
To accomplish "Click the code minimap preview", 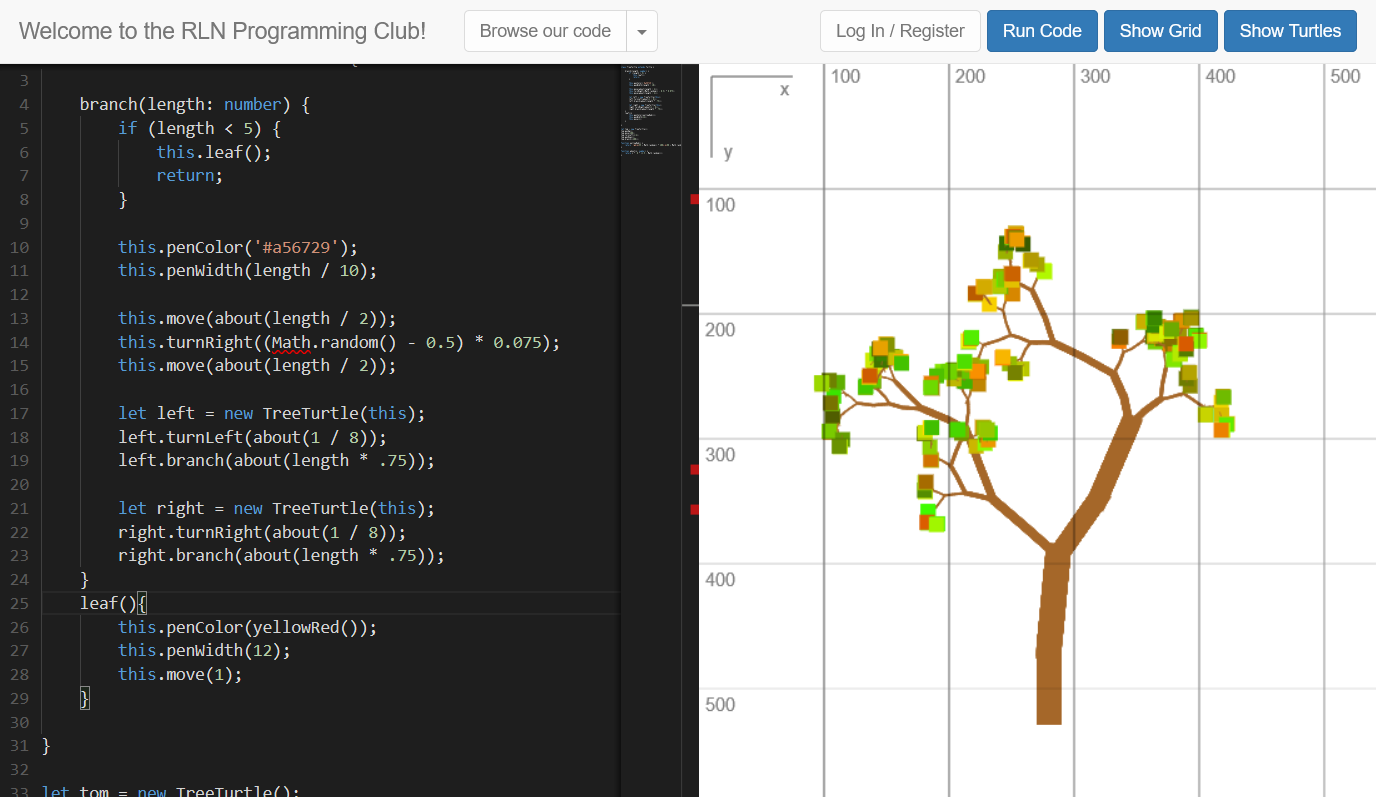I will pos(651,110).
